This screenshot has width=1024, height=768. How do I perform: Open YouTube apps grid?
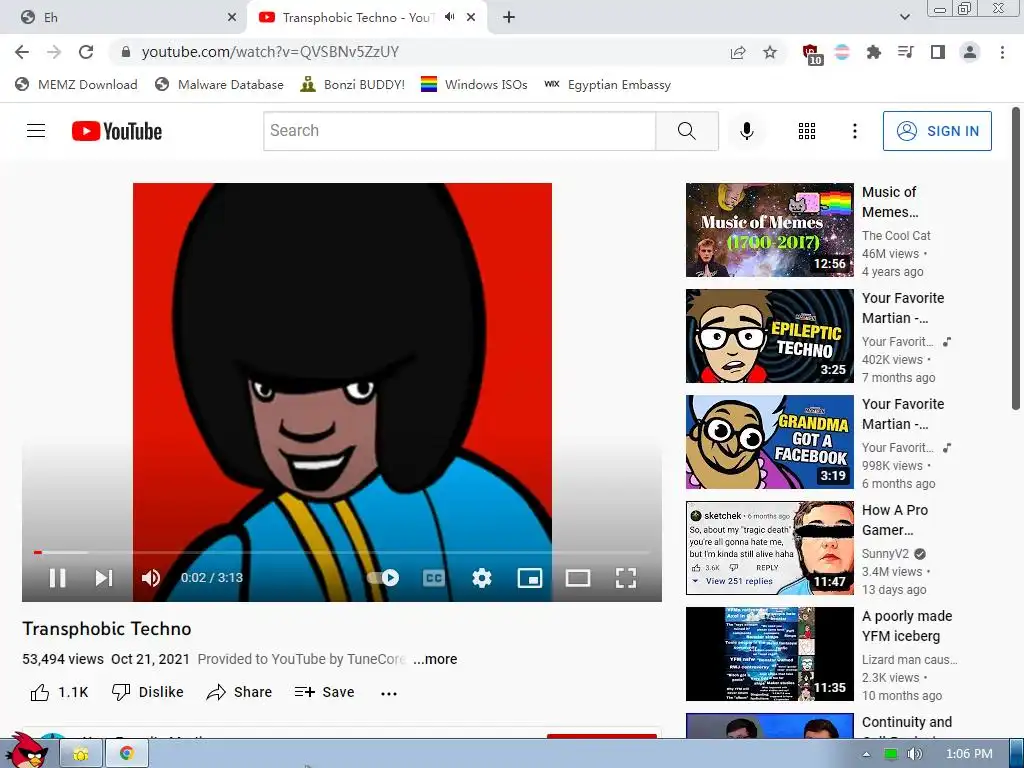[x=807, y=131]
